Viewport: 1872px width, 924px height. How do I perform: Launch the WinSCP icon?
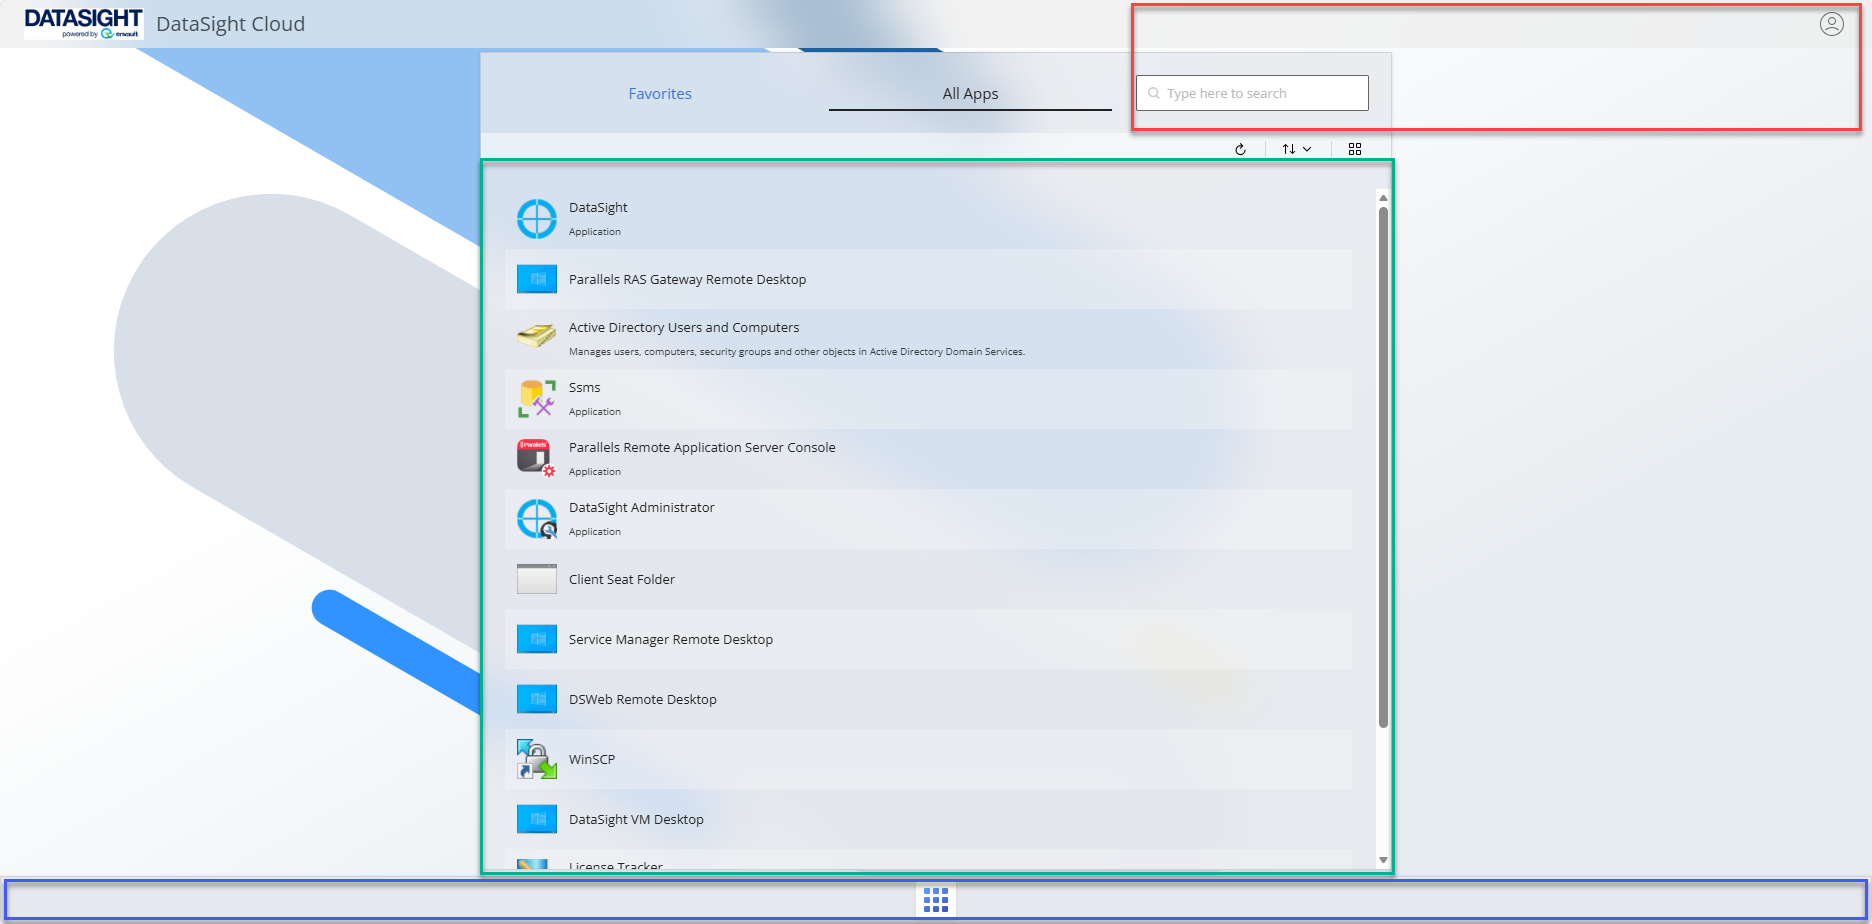536,759
